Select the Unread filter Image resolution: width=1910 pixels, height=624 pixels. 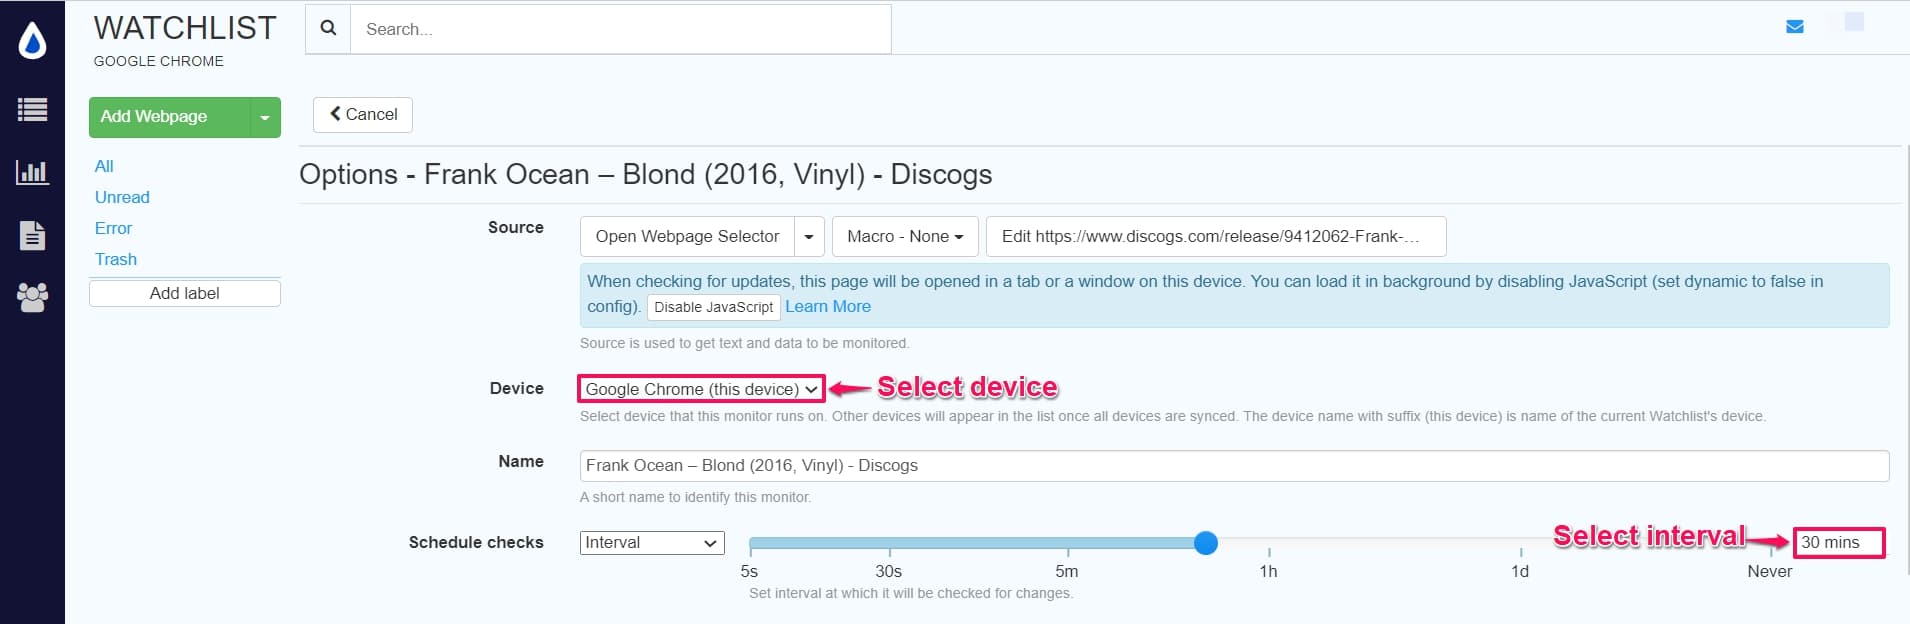tap(122, 197)
